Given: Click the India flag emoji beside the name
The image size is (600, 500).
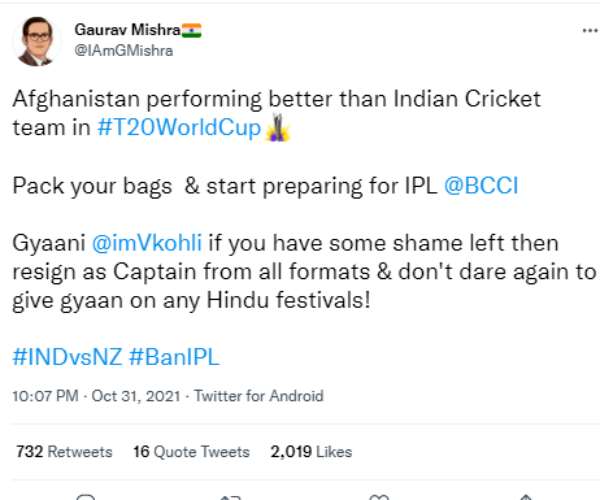Looking at the screenshot, I should pyautogui.click(x=192, y=31).
